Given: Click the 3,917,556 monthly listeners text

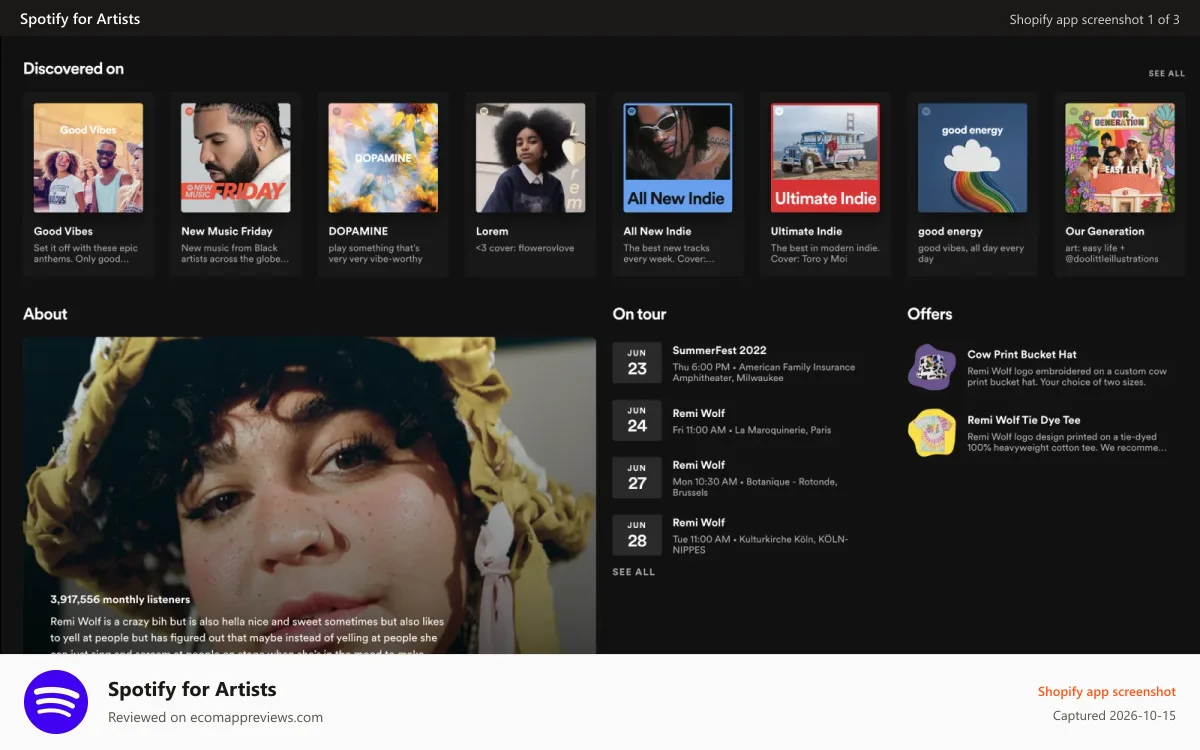Looking at the screenshot, I should point(120,600).
